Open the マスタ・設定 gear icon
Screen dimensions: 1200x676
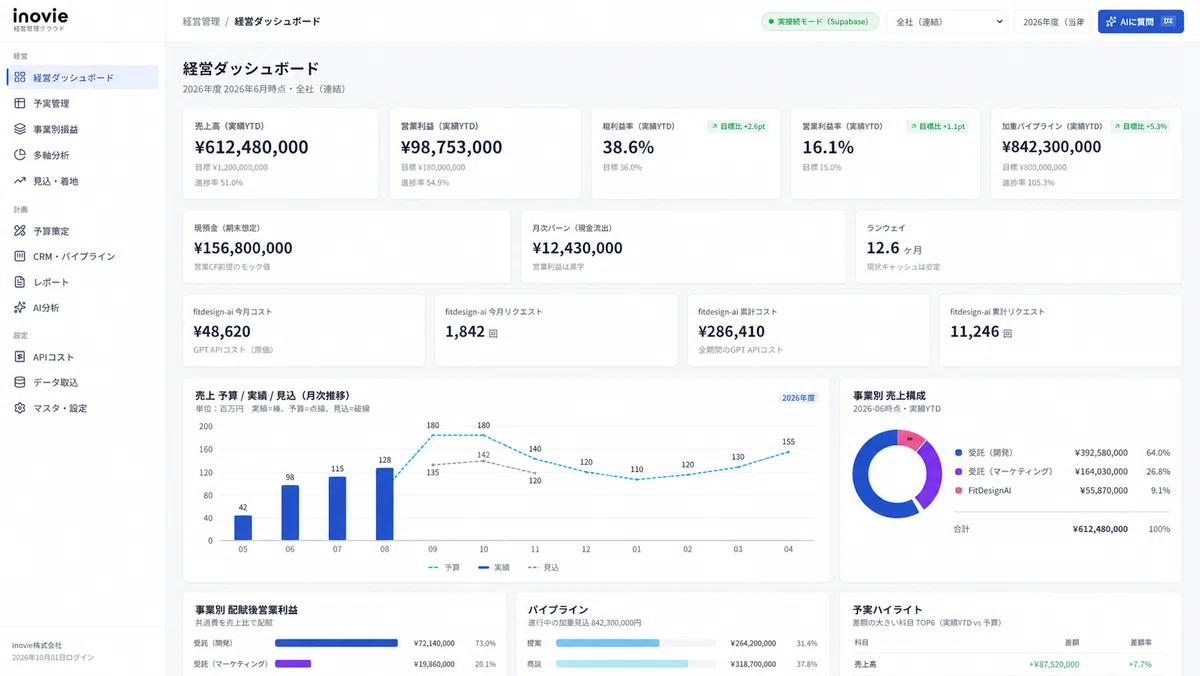pos(20,408)
